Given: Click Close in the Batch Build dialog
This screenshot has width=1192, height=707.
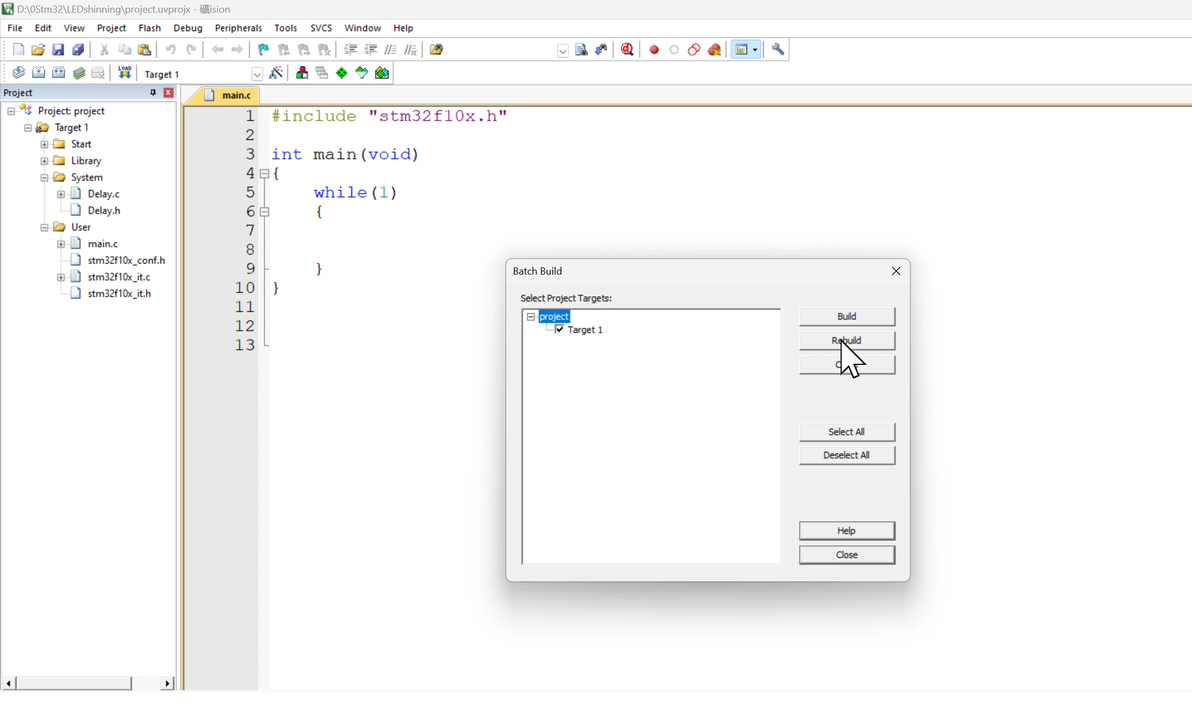Looking at the screenshot, I should 847,555.
